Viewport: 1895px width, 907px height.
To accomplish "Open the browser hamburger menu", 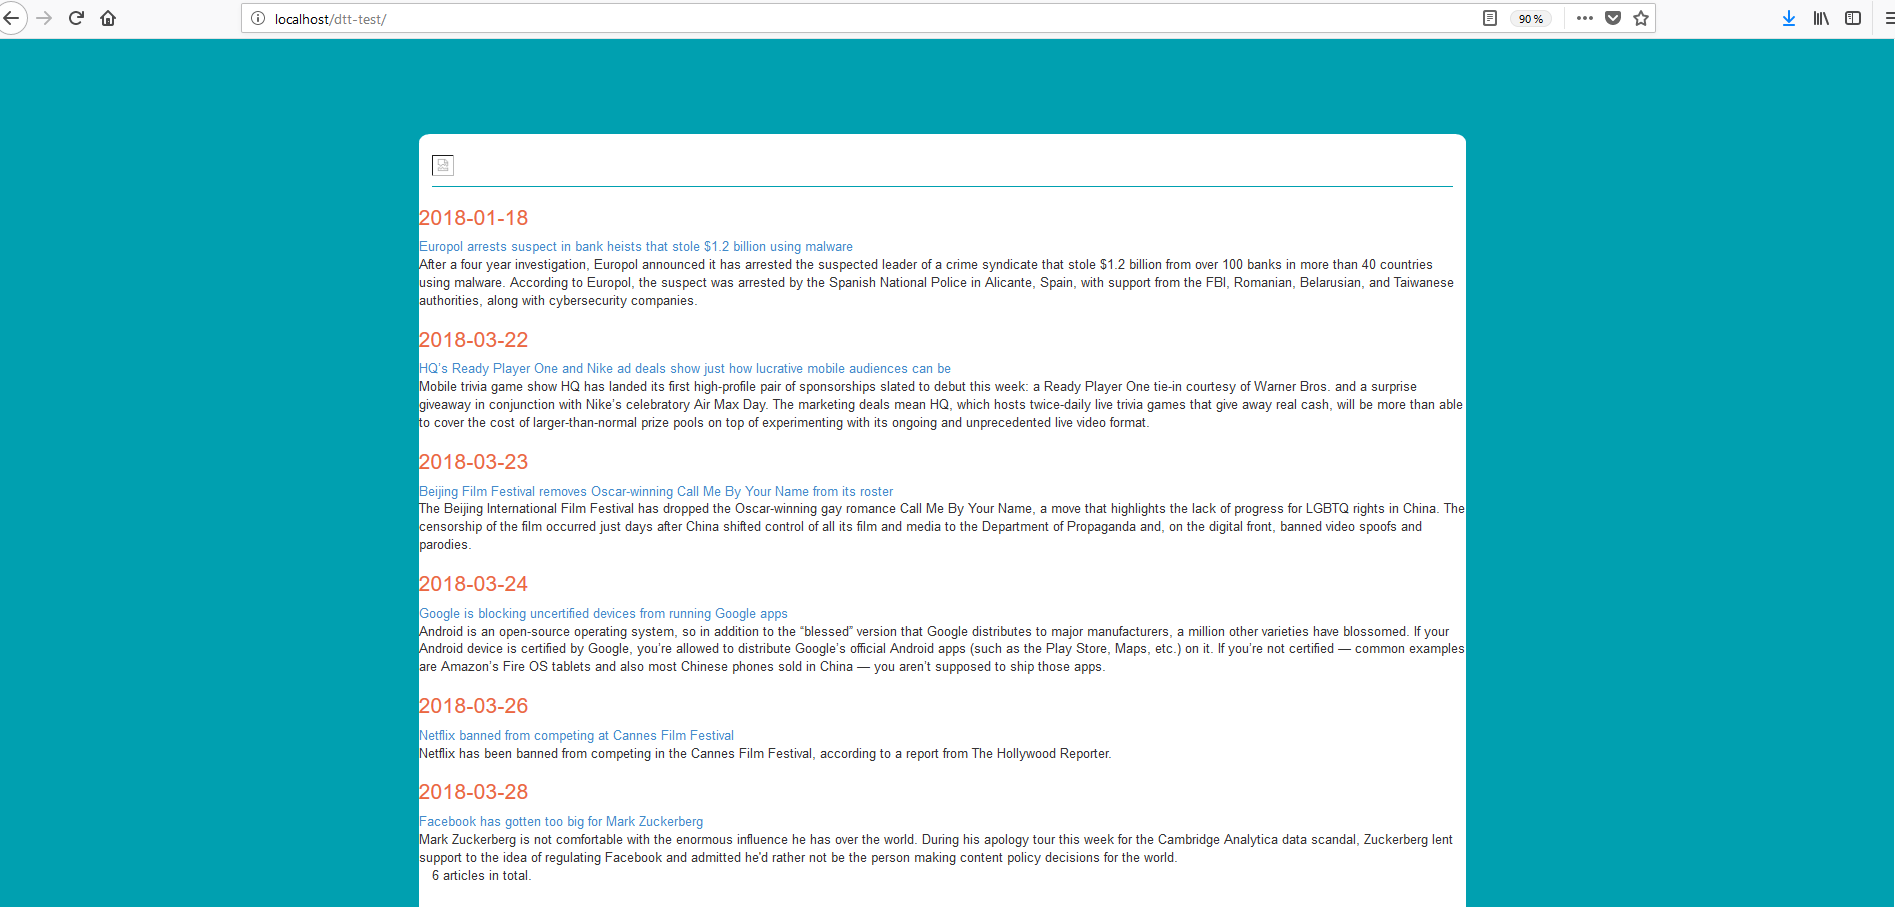I will tap(1888, 18).
